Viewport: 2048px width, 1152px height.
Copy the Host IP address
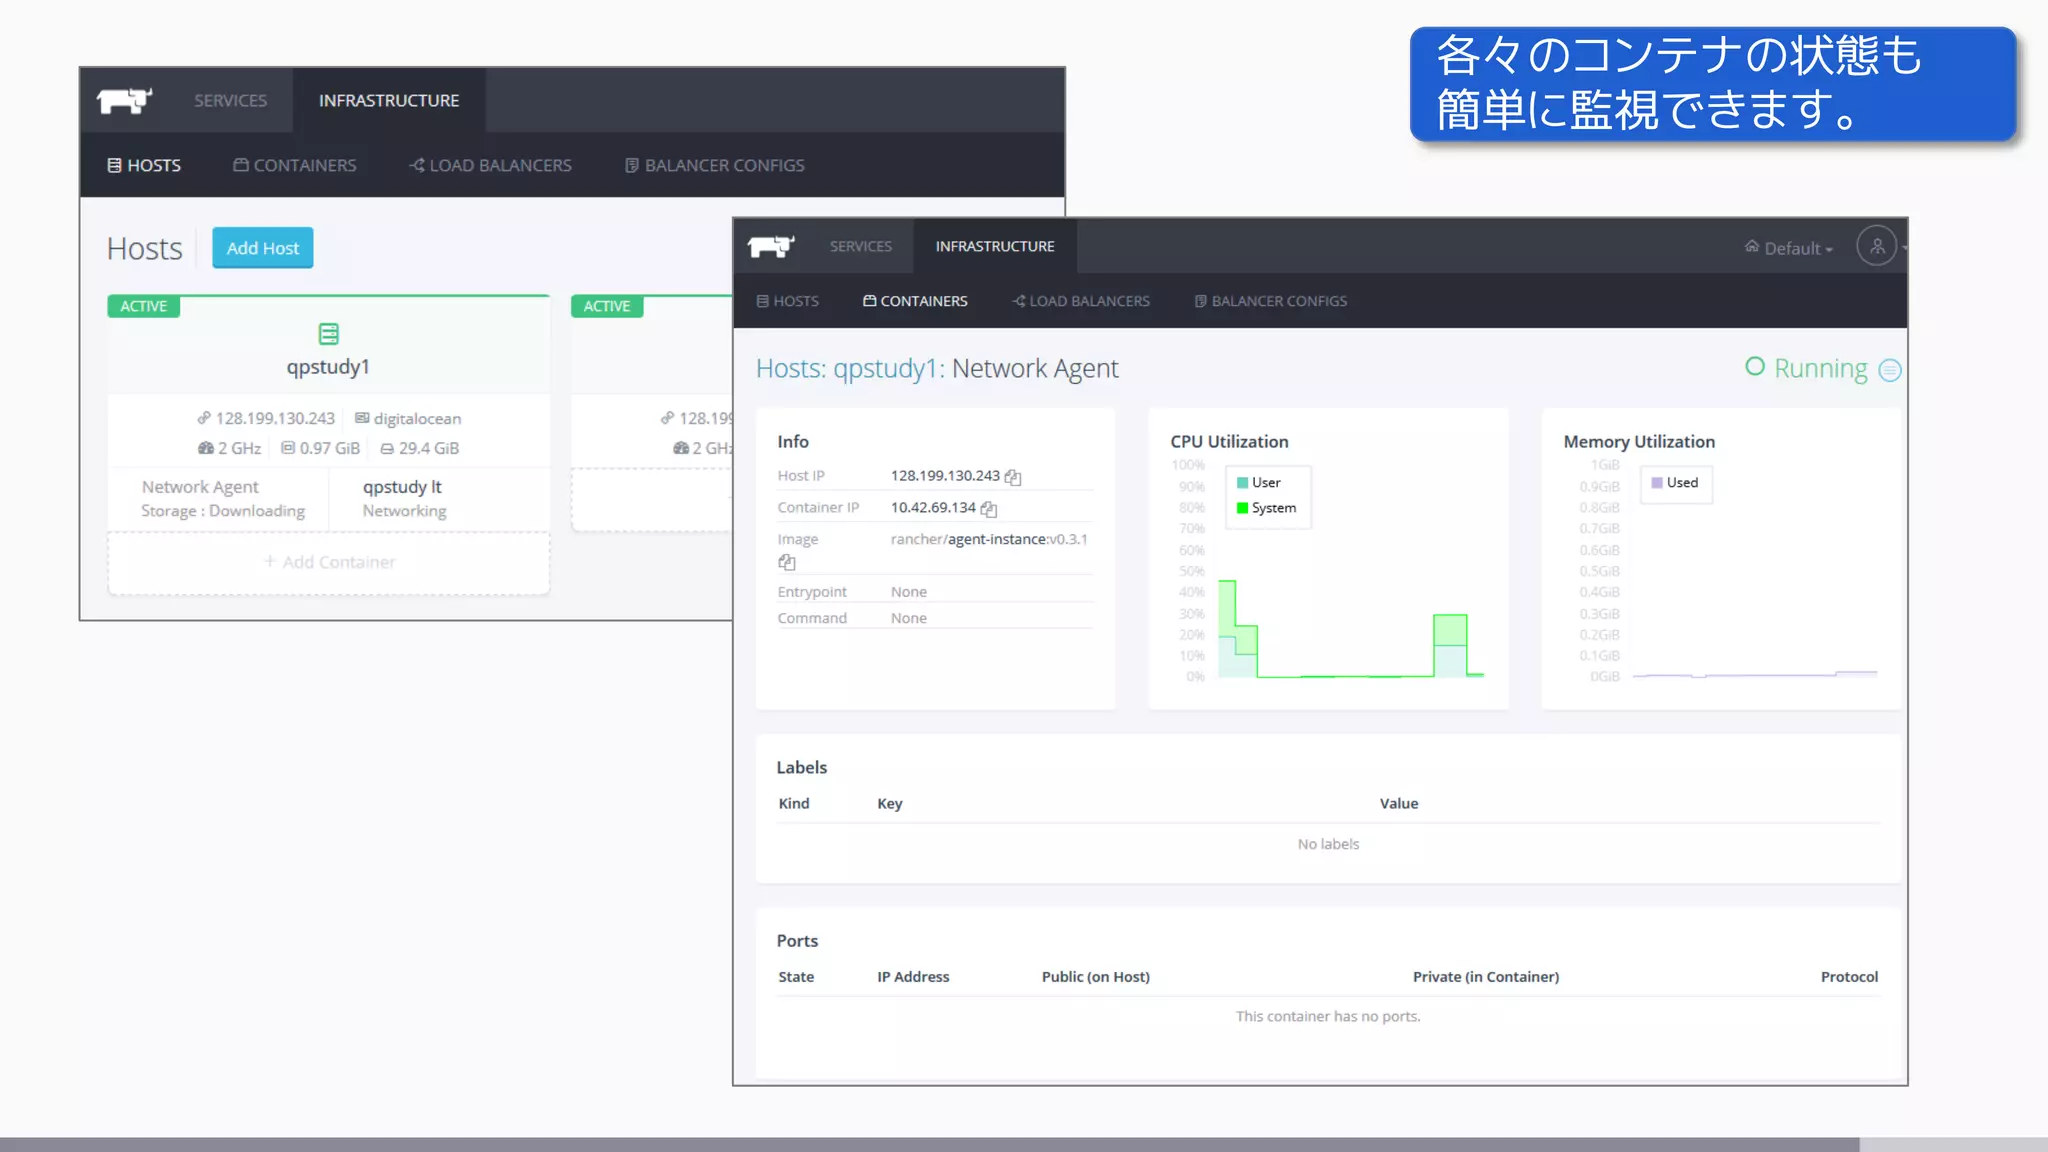pos(1013,477)
